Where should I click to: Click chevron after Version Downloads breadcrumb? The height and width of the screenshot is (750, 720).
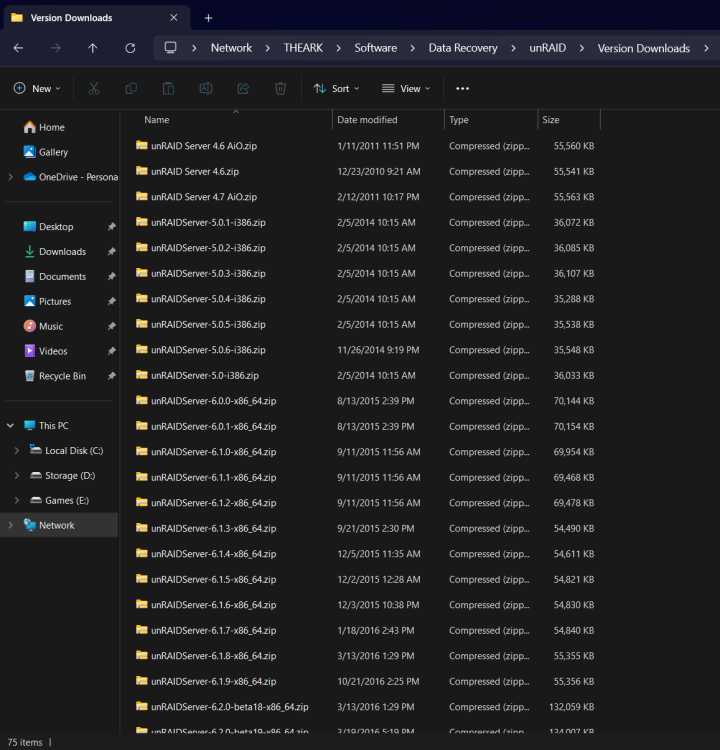coord(706,48)
